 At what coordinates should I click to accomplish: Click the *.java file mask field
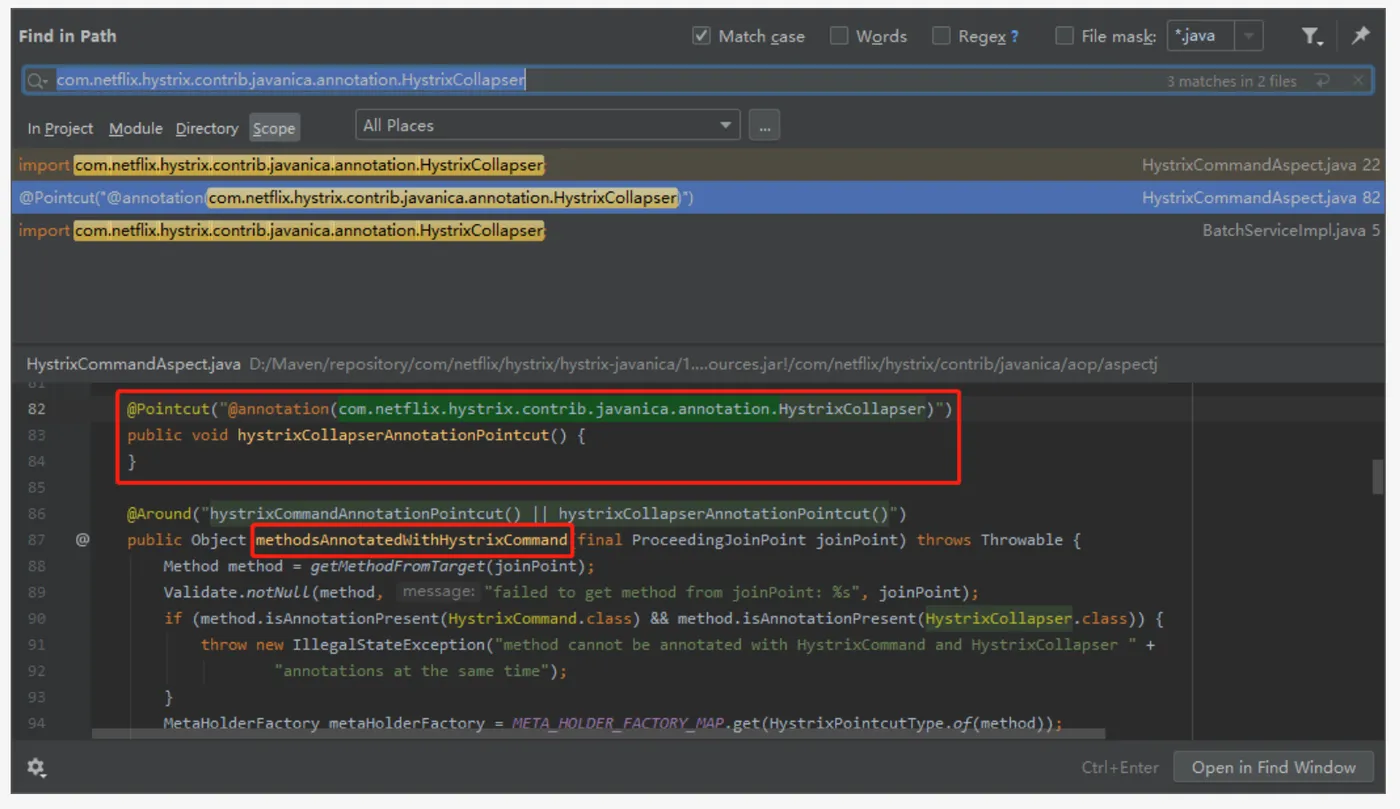pyautogui.click(x=1202, y=36)
